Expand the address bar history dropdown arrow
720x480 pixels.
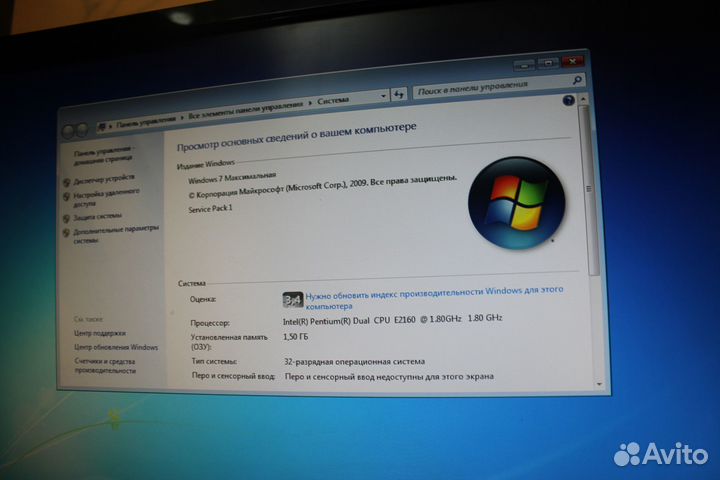pos(383,96)
